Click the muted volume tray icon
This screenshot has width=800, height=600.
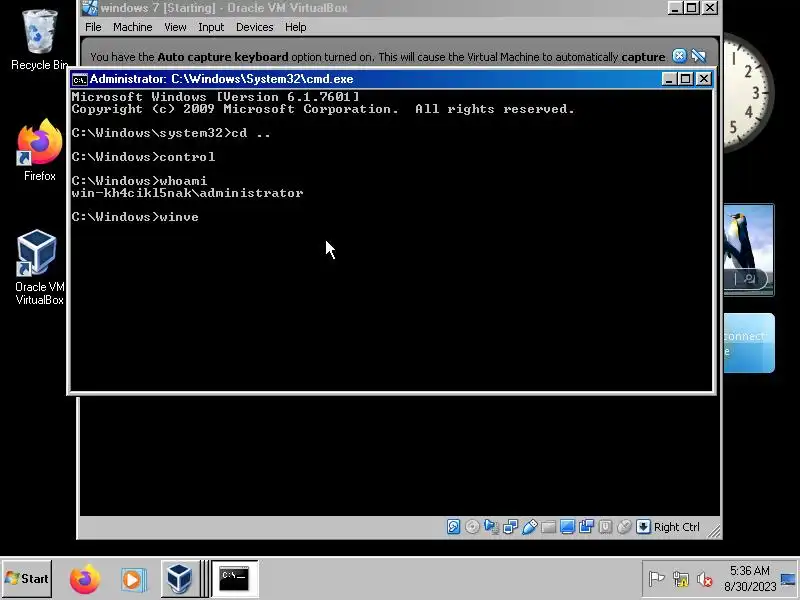click(x=705, y=579)
